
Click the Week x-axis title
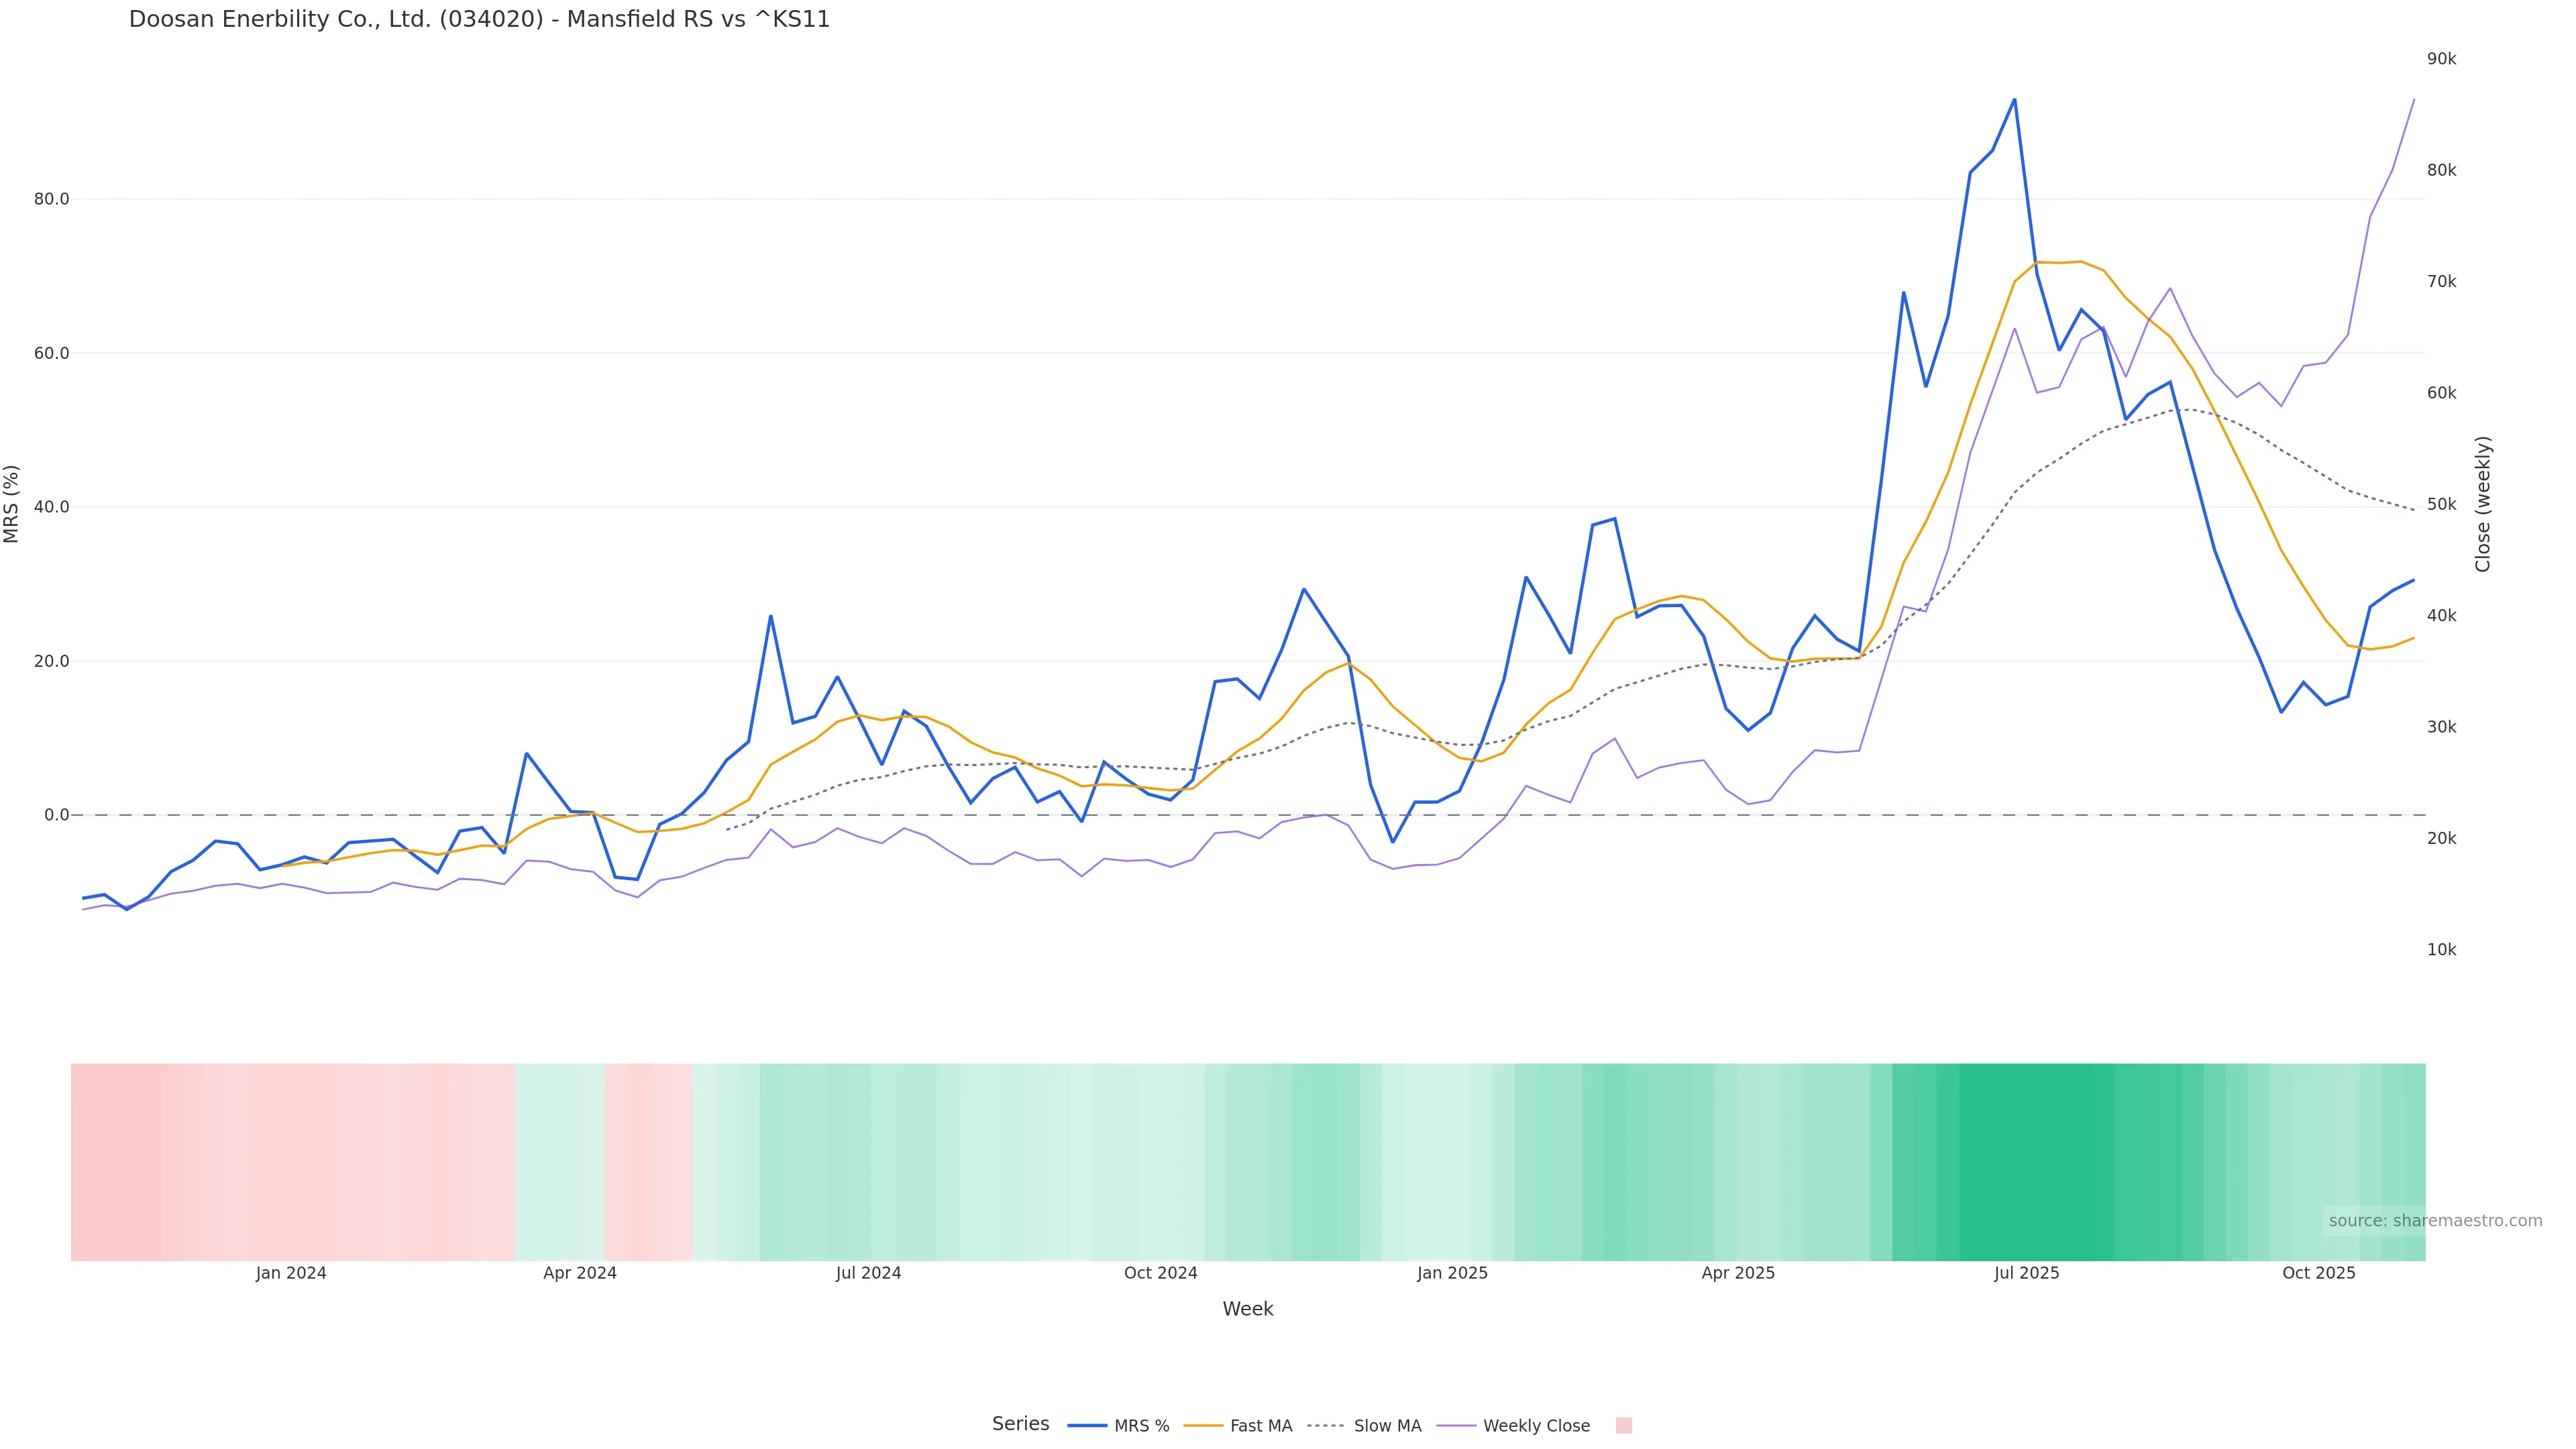1247,1309
